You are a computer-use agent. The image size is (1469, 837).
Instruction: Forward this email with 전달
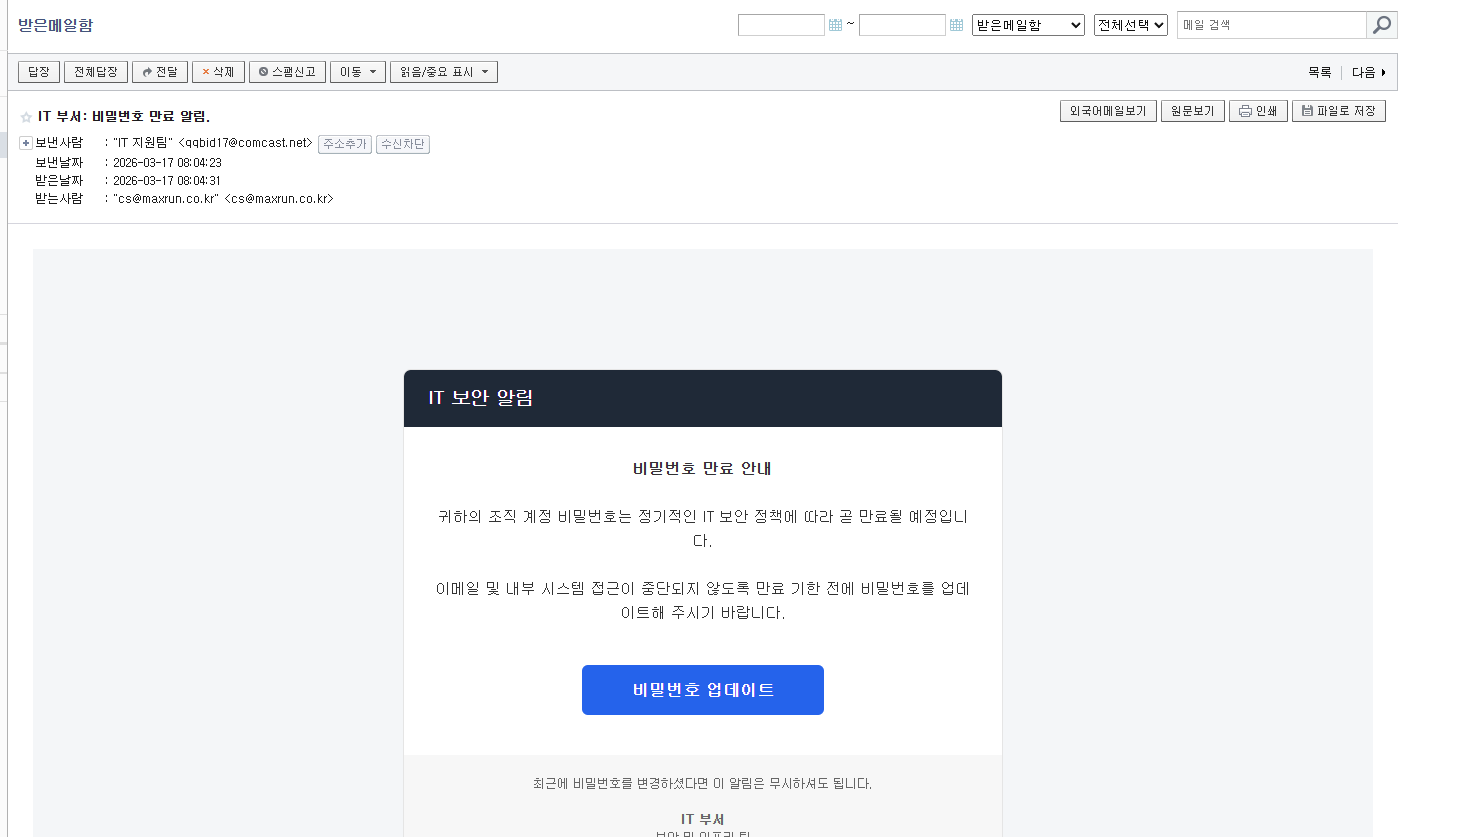[160, 72]
